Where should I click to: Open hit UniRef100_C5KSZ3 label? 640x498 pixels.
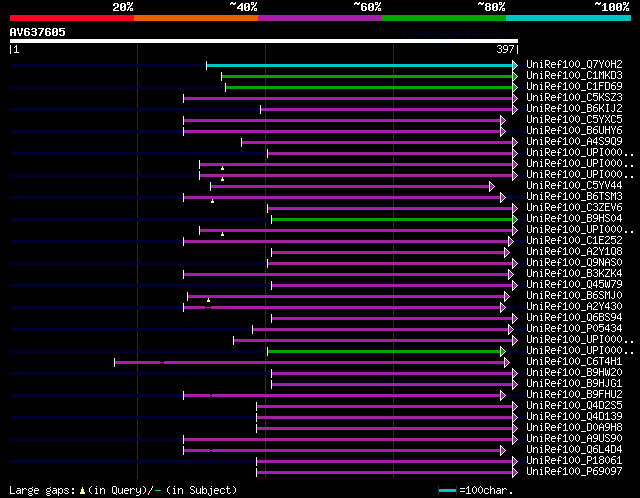tap(574, 98)
